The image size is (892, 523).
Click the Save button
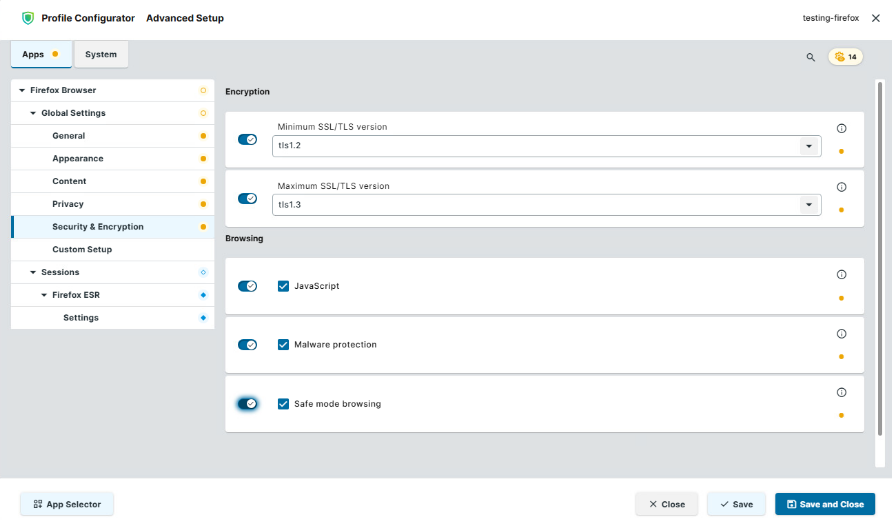point(736,504)
